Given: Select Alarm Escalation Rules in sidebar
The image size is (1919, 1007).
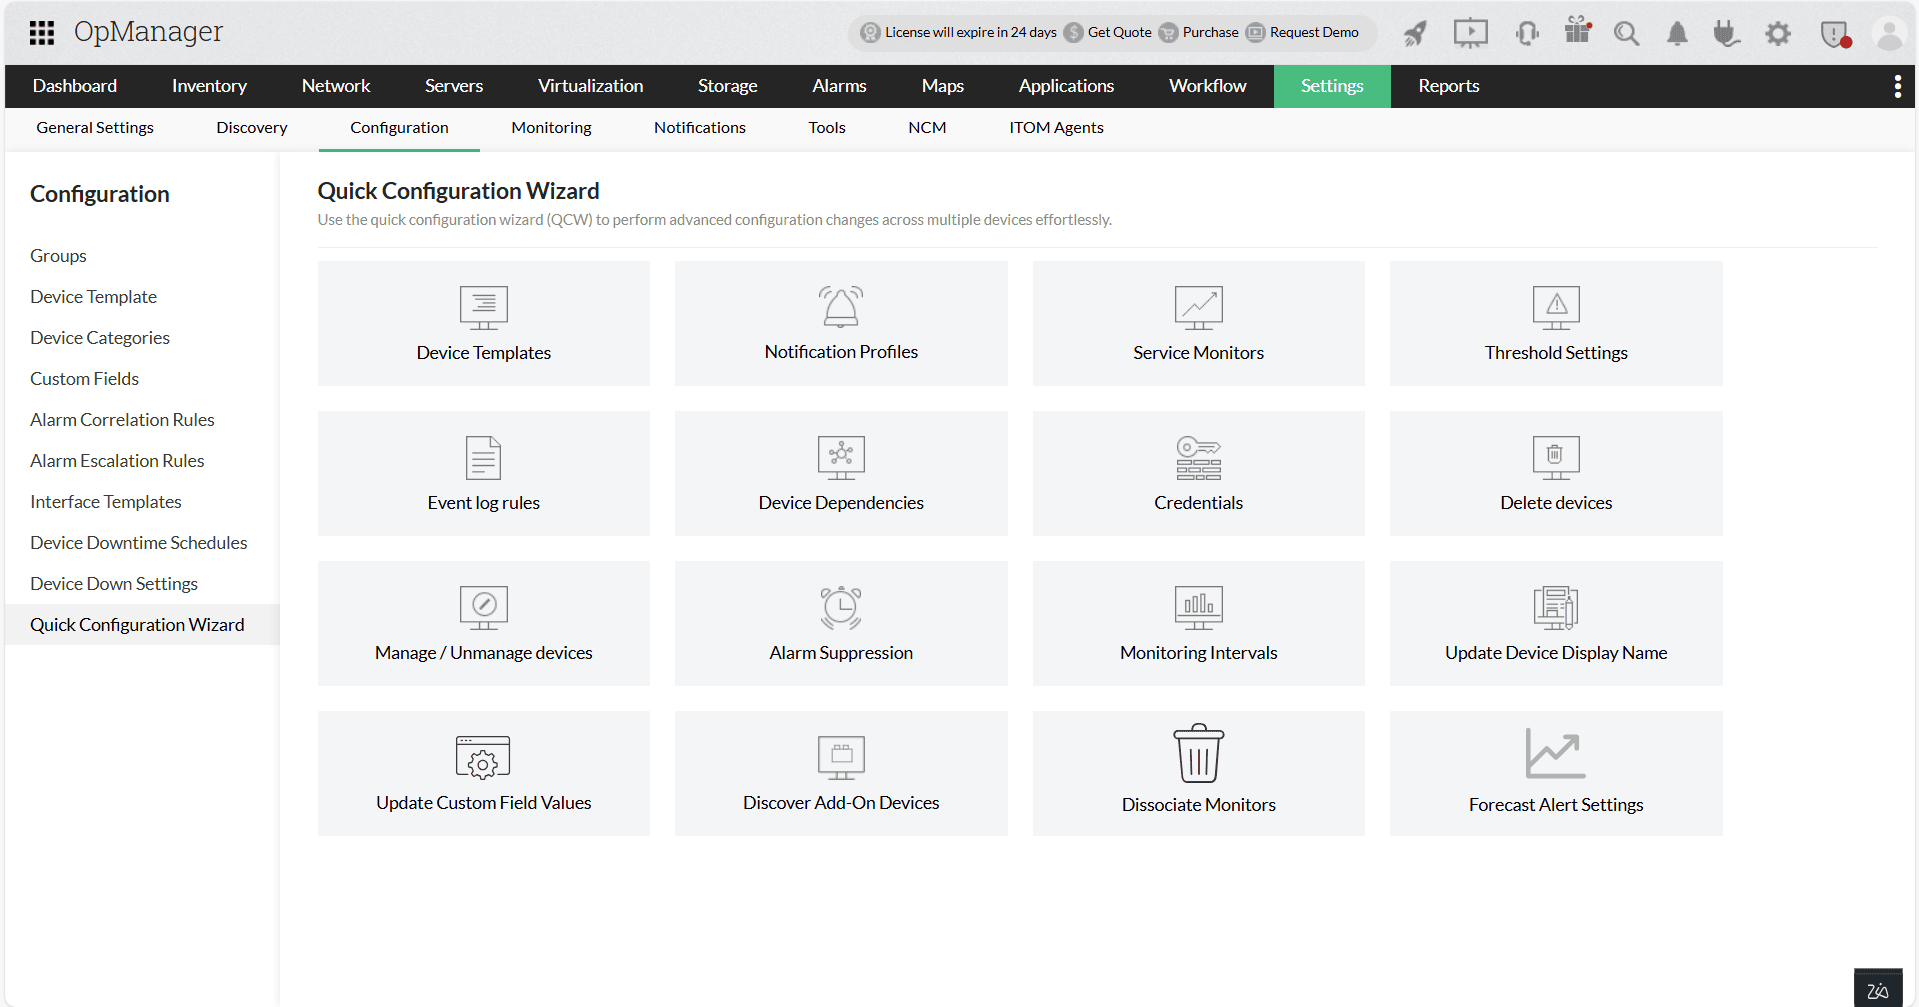Looking at the screenshot, I should 117,460.
